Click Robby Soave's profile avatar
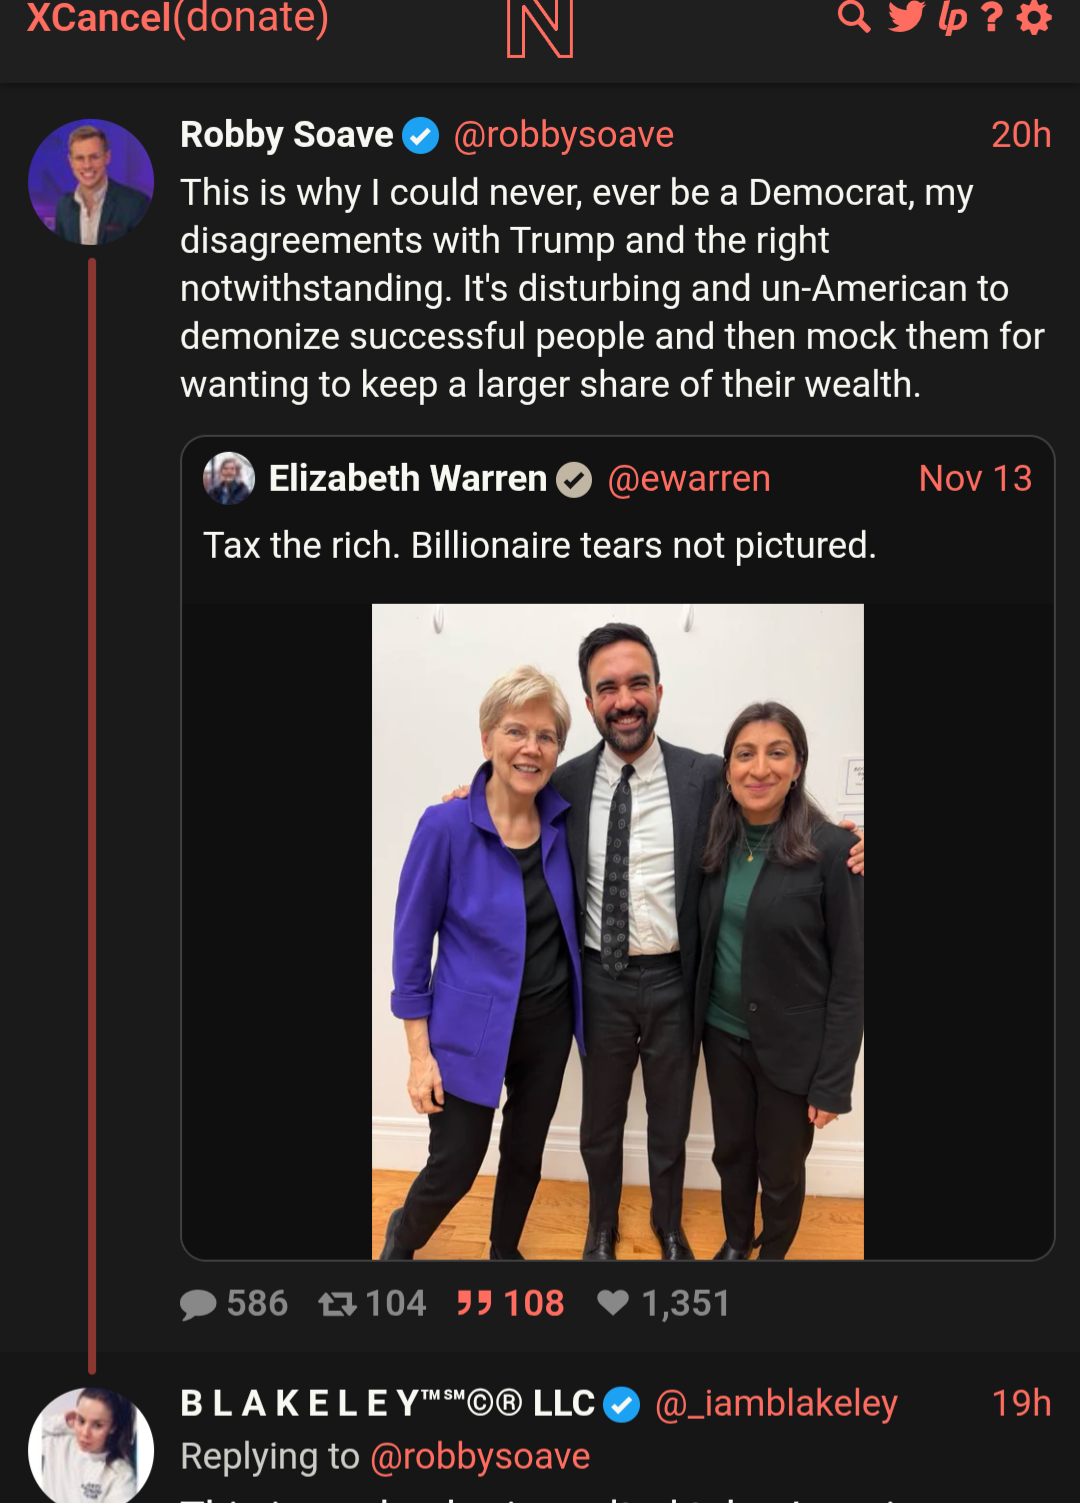The width and height of the screenshot is (1080, 1503). [91, 182]
